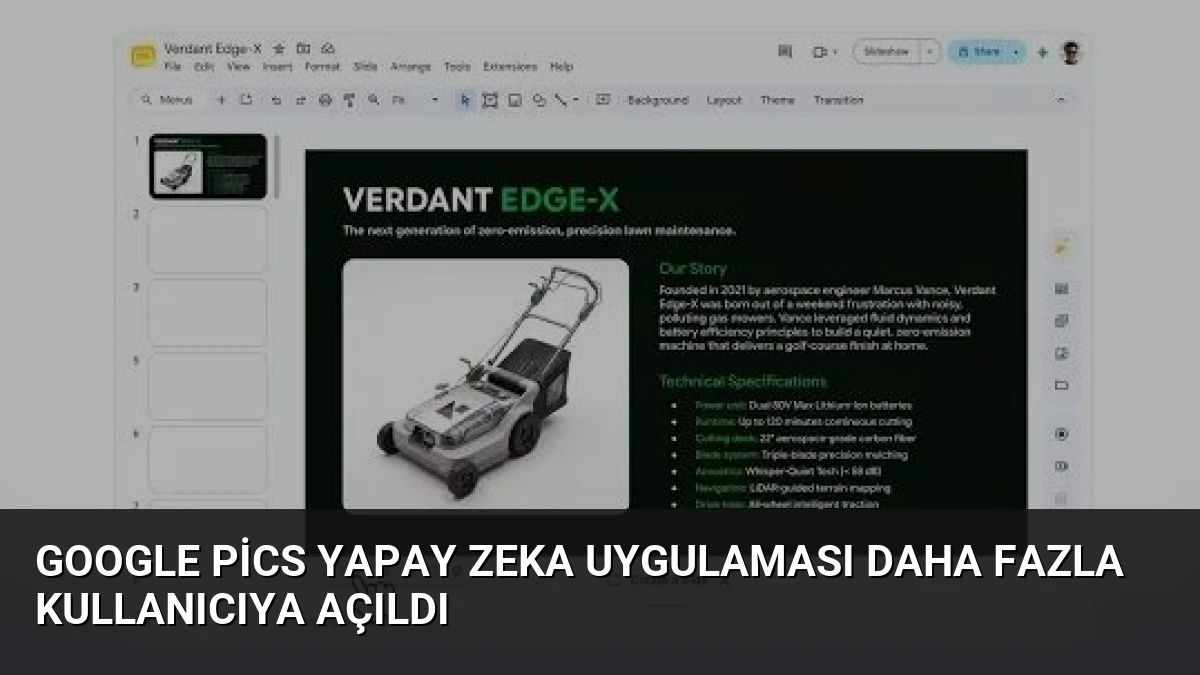Open the video call camera icon
Viewport: 1200px width, 675px height.
point(820,52)
